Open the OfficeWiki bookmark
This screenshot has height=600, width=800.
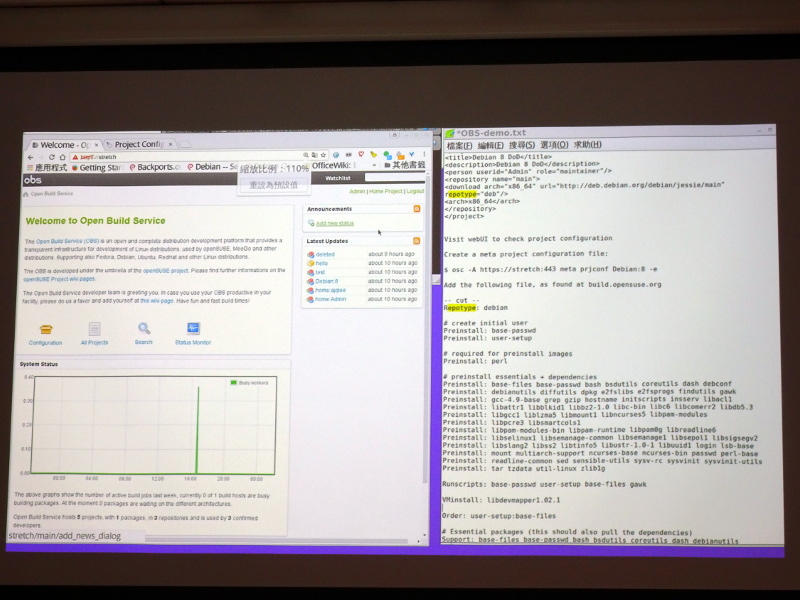click(x=334, y=165)
